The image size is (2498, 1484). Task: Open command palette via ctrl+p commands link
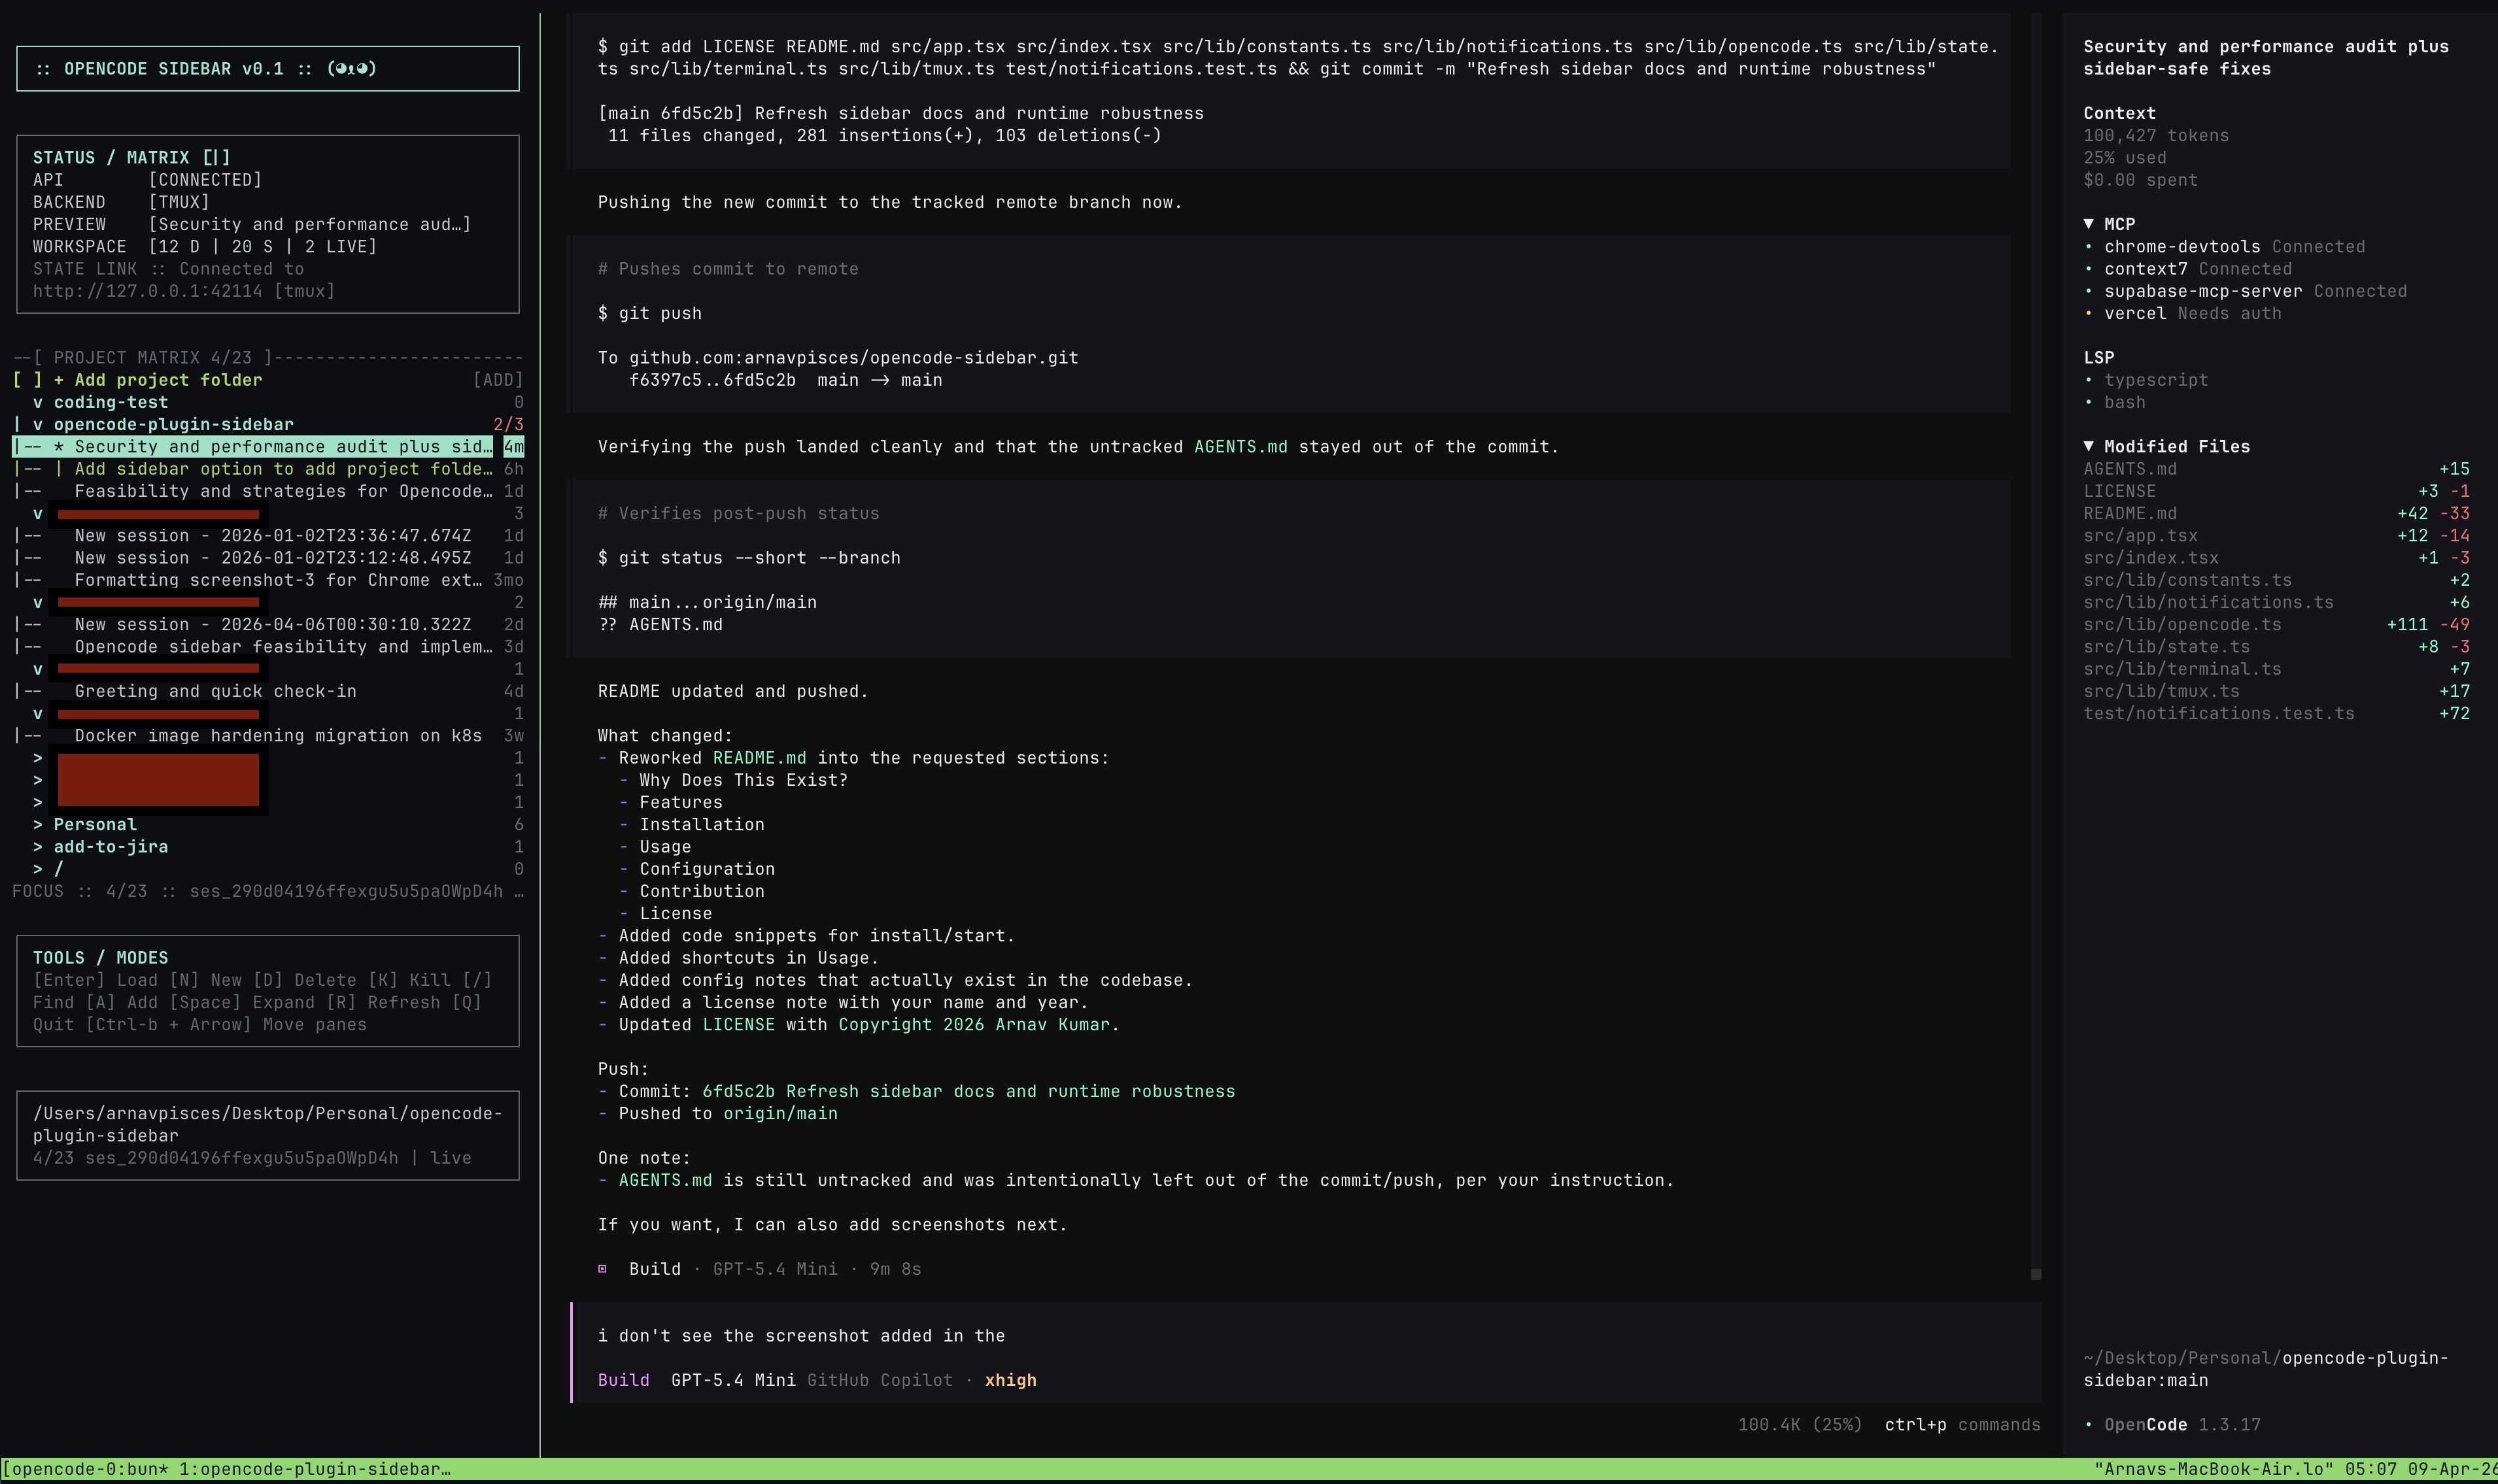(1961, 1424)
